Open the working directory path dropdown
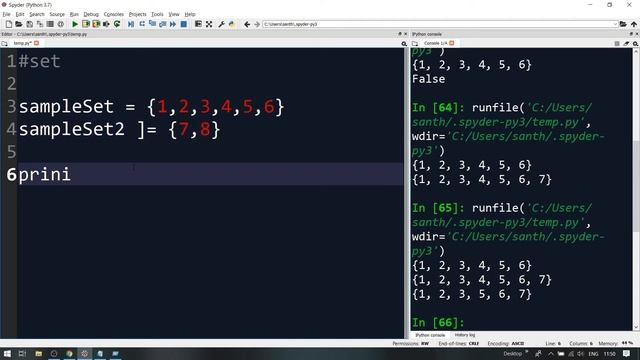The width and height of the screenshot is (640, 360). pos(615,24)
